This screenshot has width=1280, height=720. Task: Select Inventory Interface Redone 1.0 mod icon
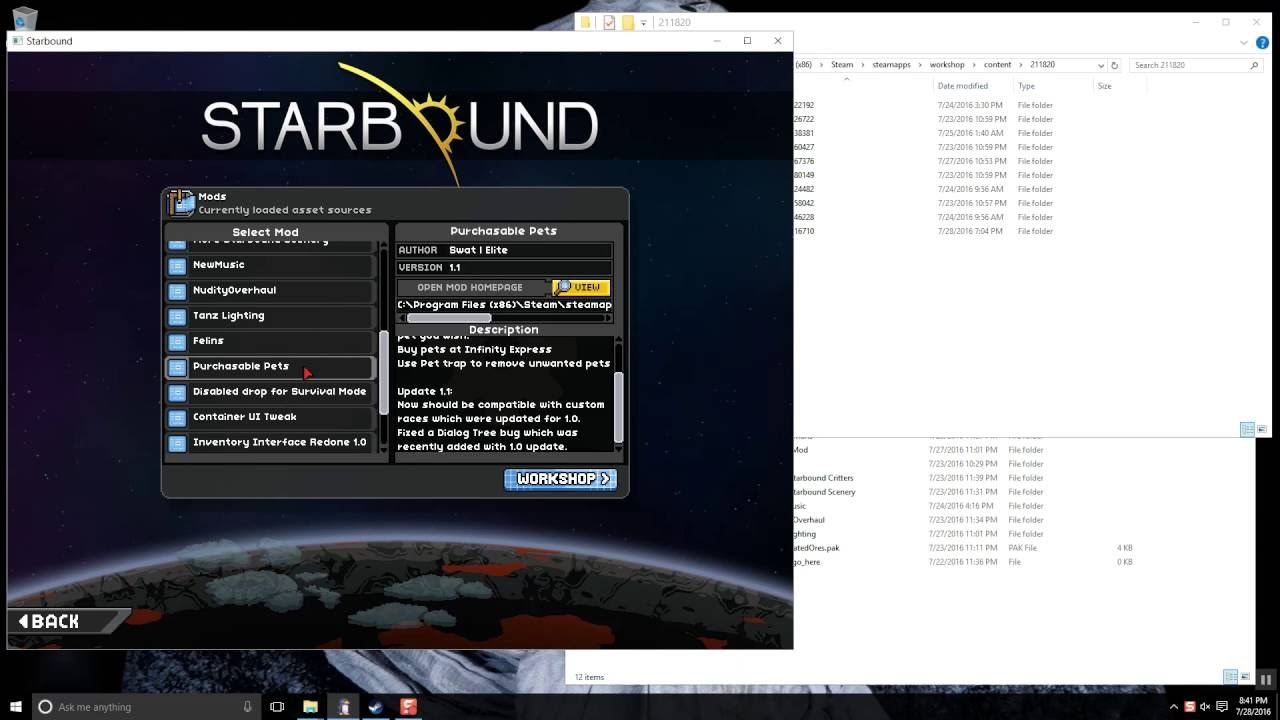click(177, 443)
